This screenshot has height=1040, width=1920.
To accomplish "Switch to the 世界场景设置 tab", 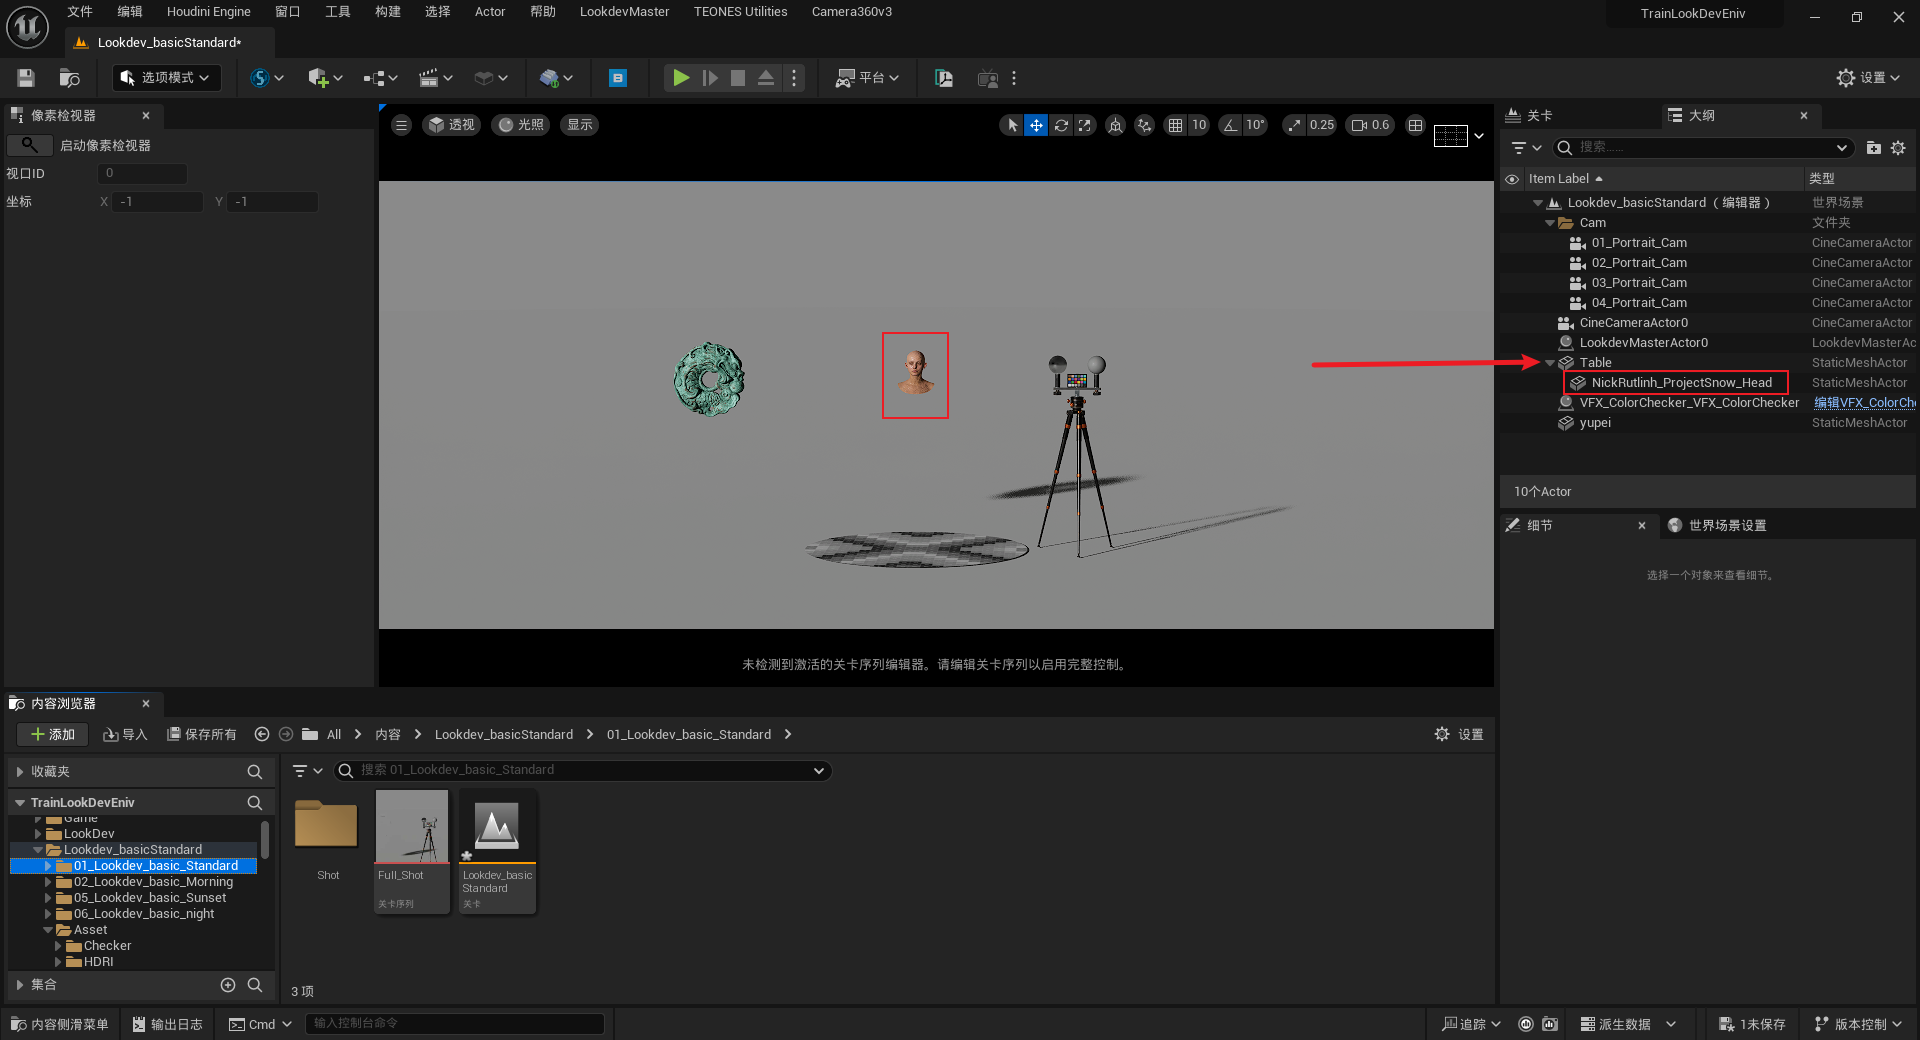I will click(x=1726, y=526).
